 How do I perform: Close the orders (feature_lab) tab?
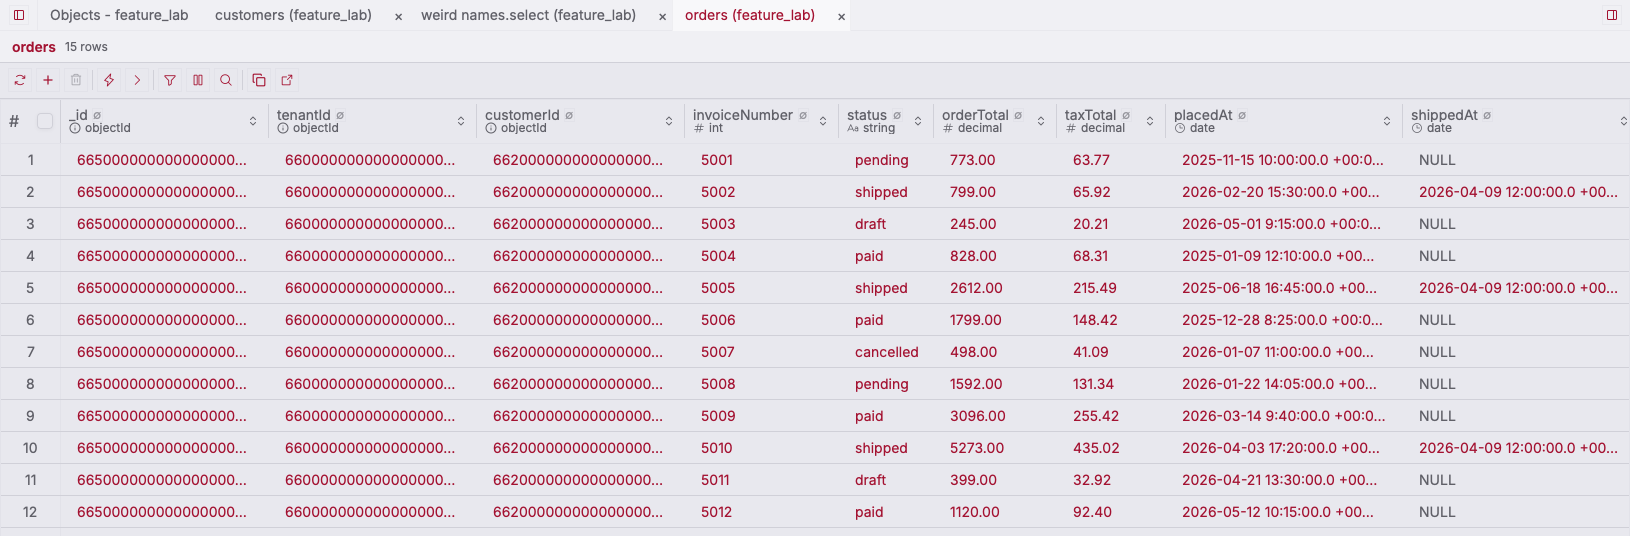(841, 17)
